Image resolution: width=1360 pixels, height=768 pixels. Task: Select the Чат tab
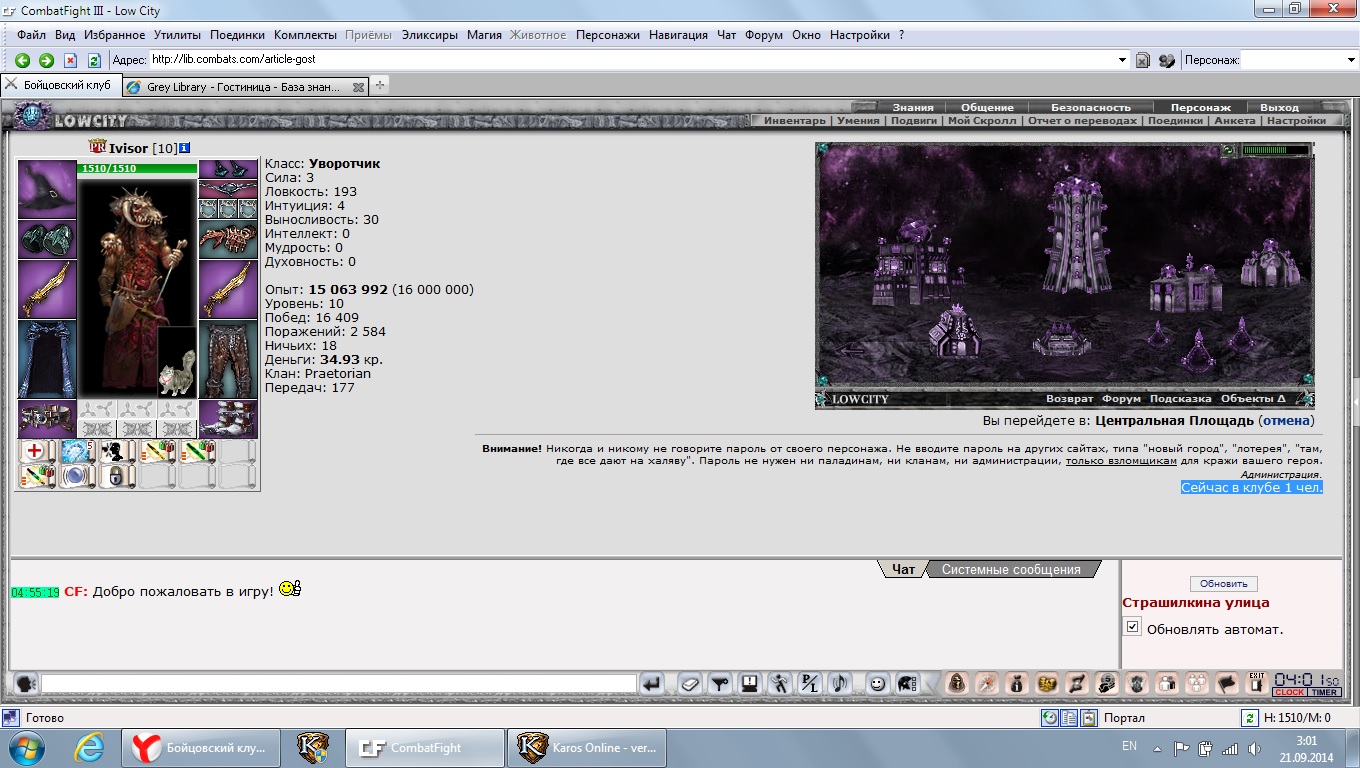point(903,569)
